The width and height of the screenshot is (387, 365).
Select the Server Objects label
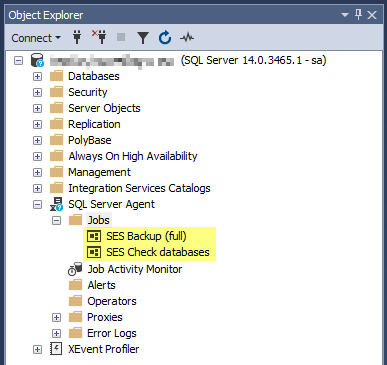point(104,108)
